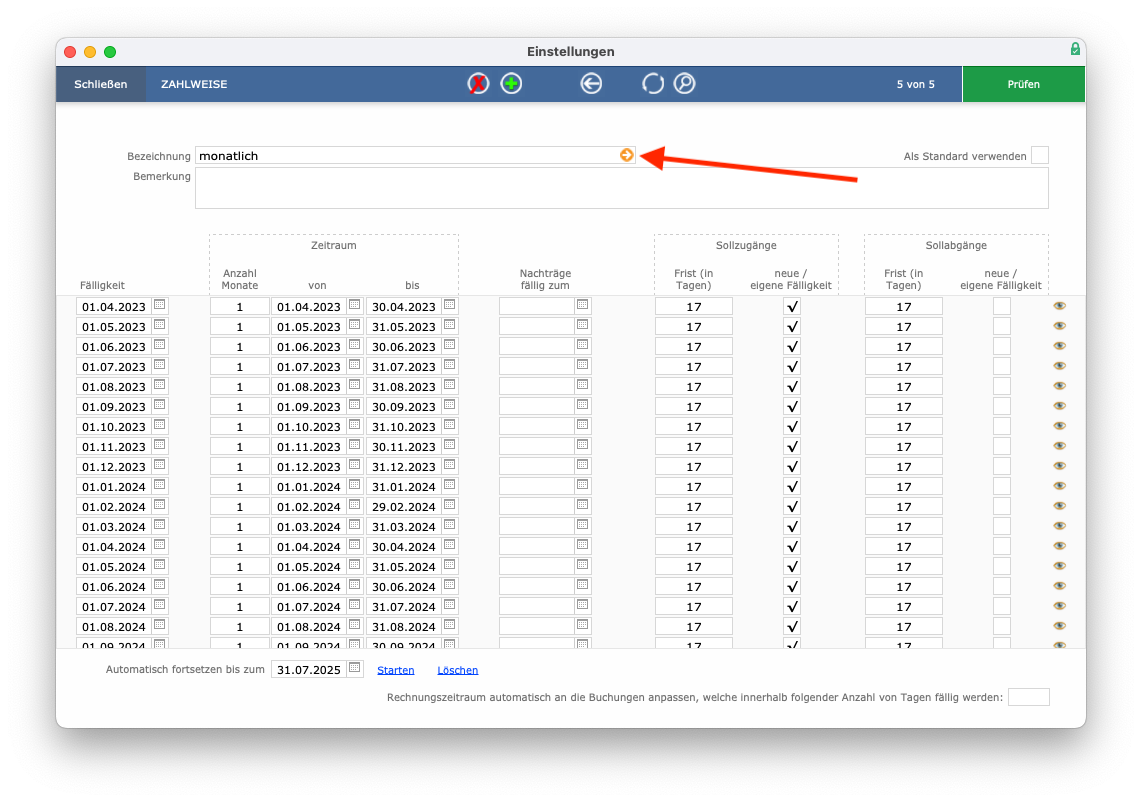
Task: Open search with the magnifier icon
Action: (x=685, y=84)
